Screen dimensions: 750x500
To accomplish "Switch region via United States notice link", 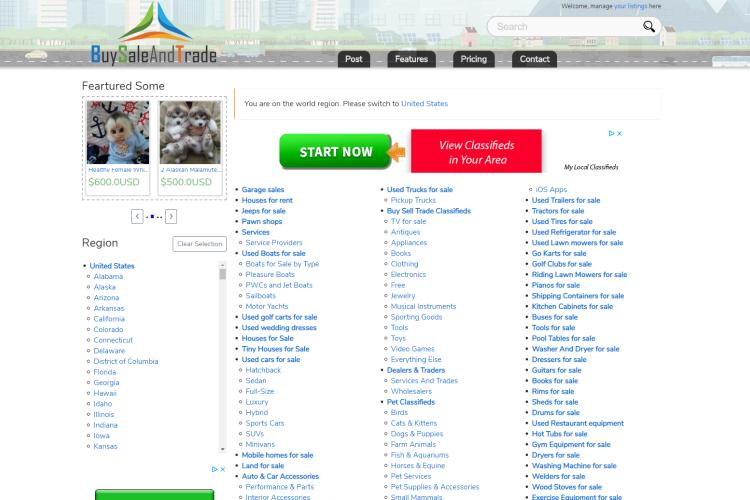I will [x=424, y=104].
